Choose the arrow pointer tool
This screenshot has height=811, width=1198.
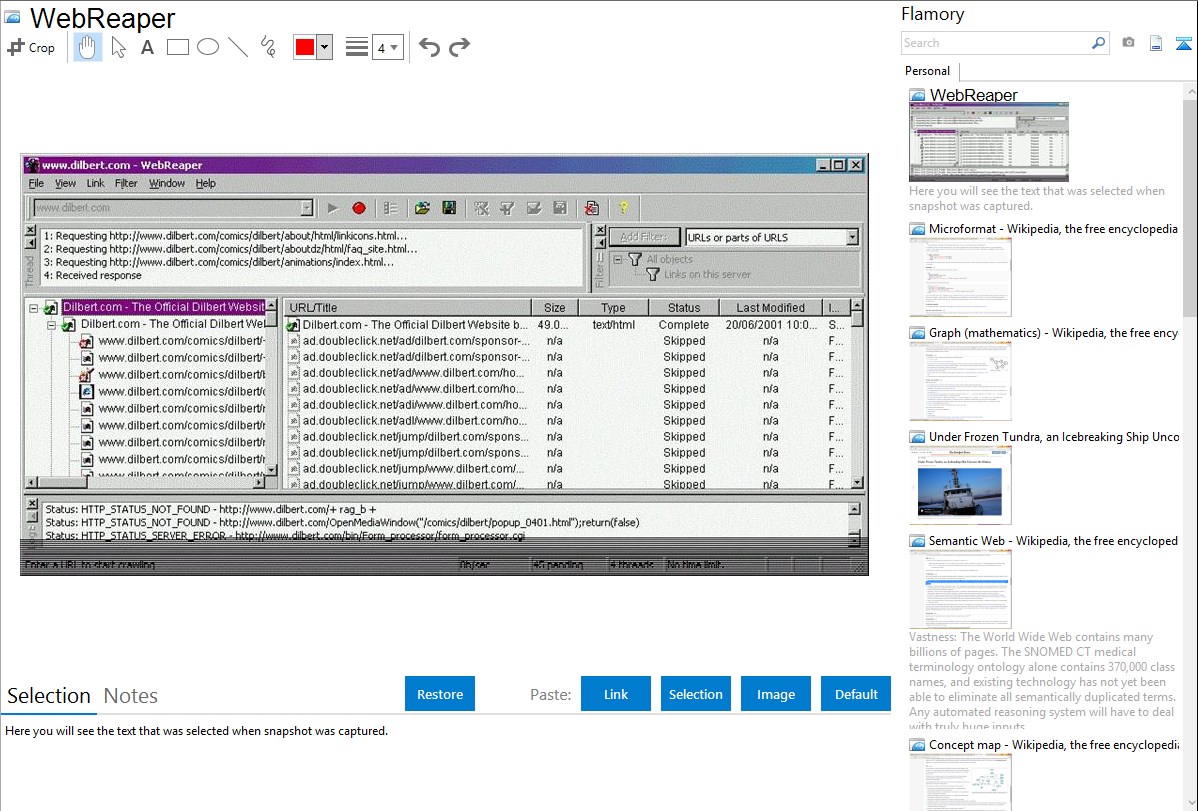coord(118,47)
